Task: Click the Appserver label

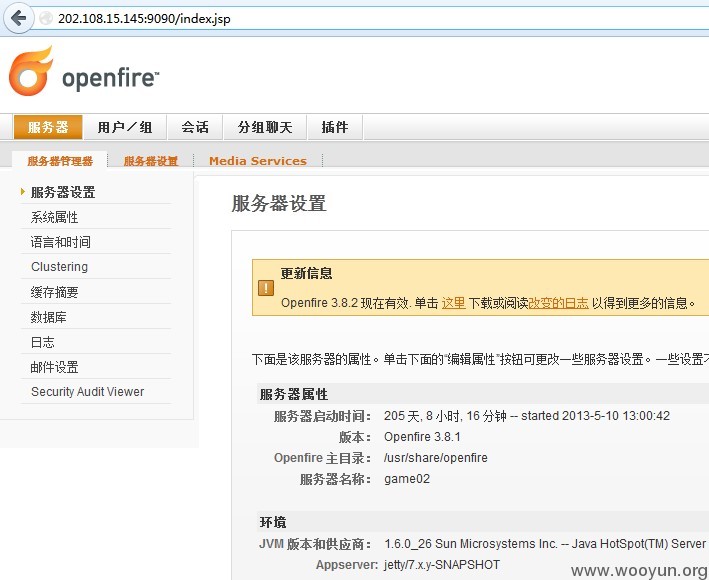Action: tap(347, 565)
